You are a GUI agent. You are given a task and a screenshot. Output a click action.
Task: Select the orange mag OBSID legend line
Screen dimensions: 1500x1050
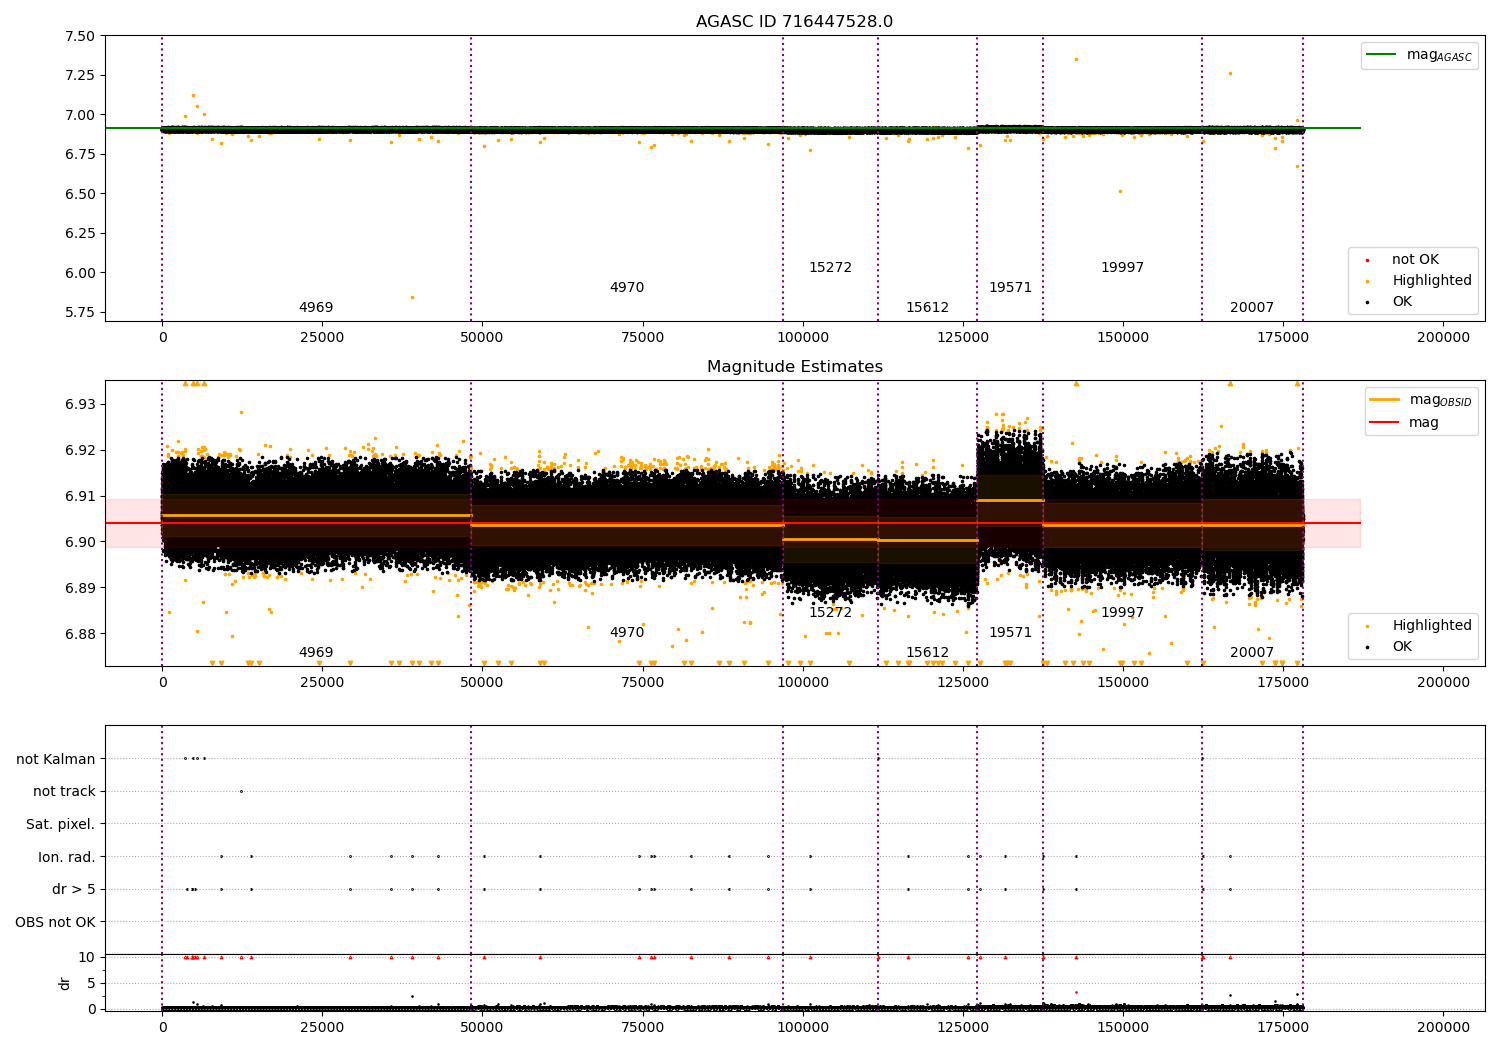click(x=1386, y=400)
